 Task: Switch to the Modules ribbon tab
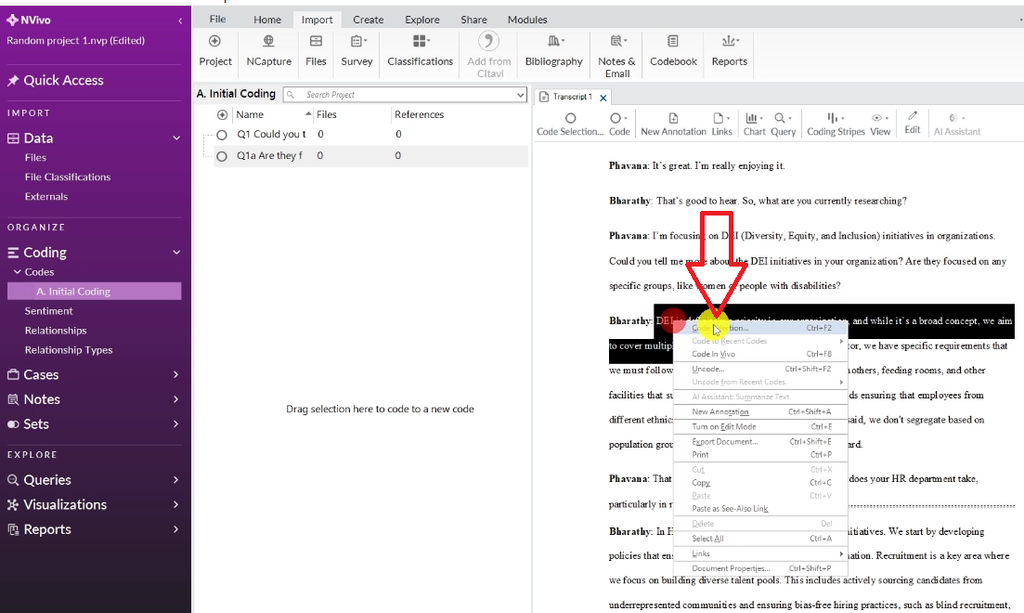click(x=527, y=20)
